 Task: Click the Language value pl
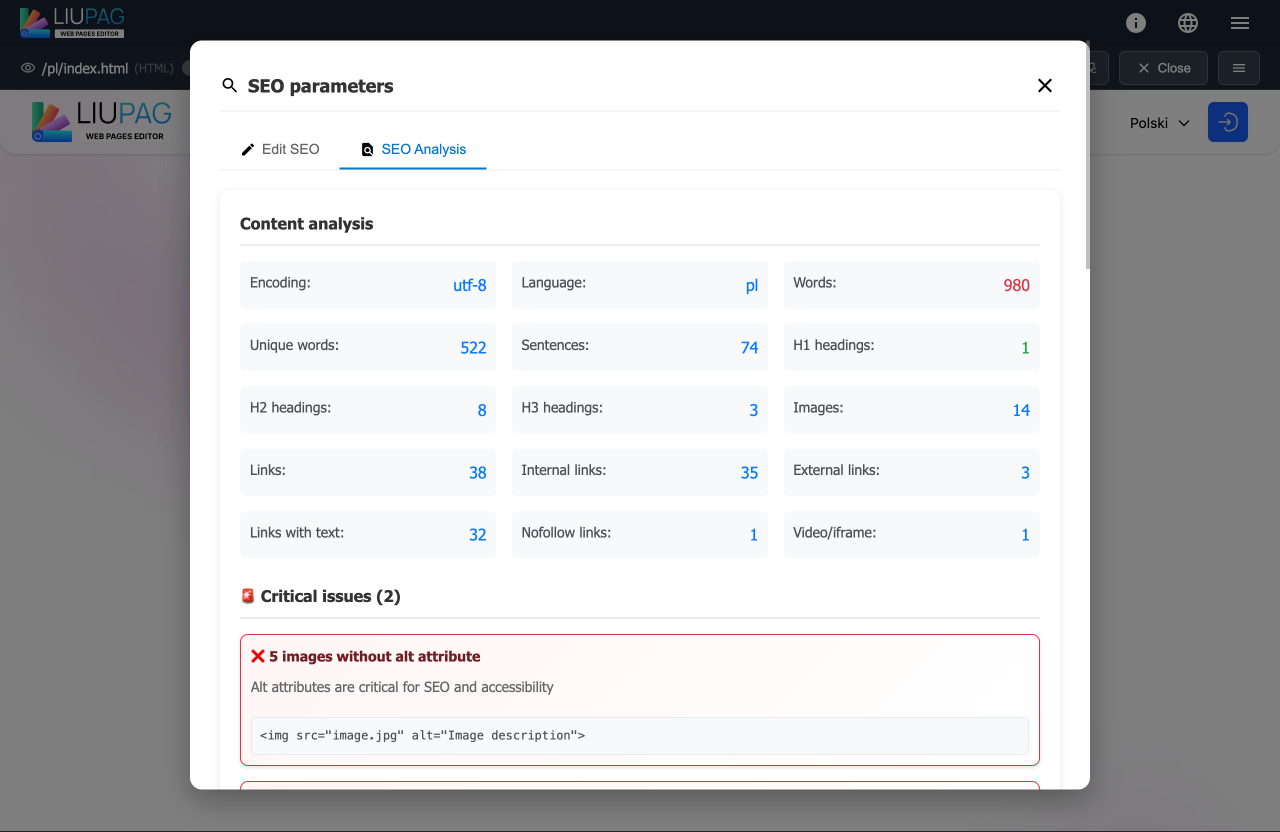[752, 285]
